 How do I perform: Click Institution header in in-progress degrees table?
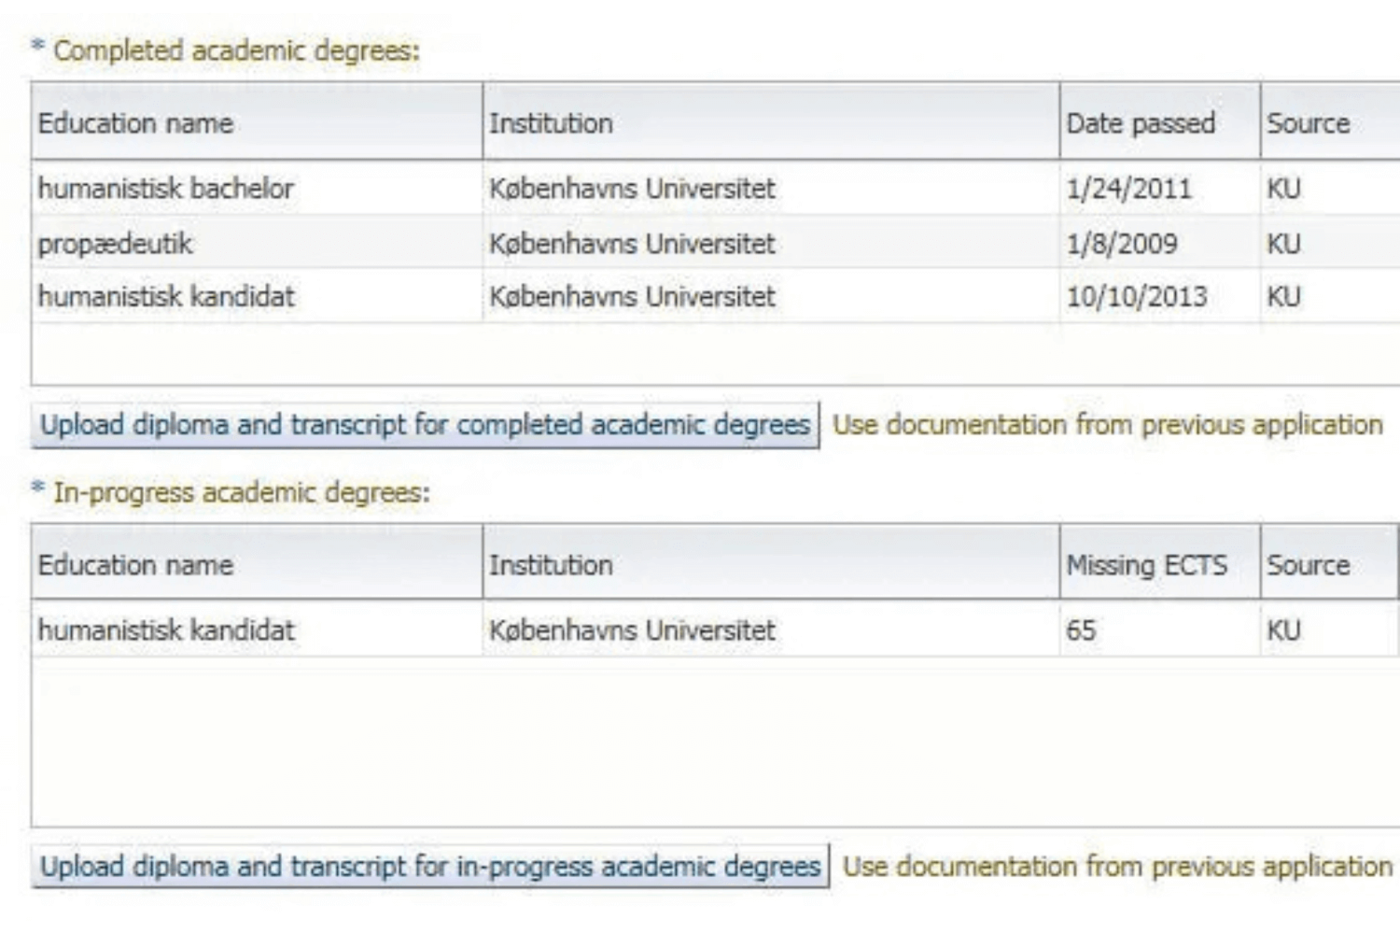[x=771, y=564]
